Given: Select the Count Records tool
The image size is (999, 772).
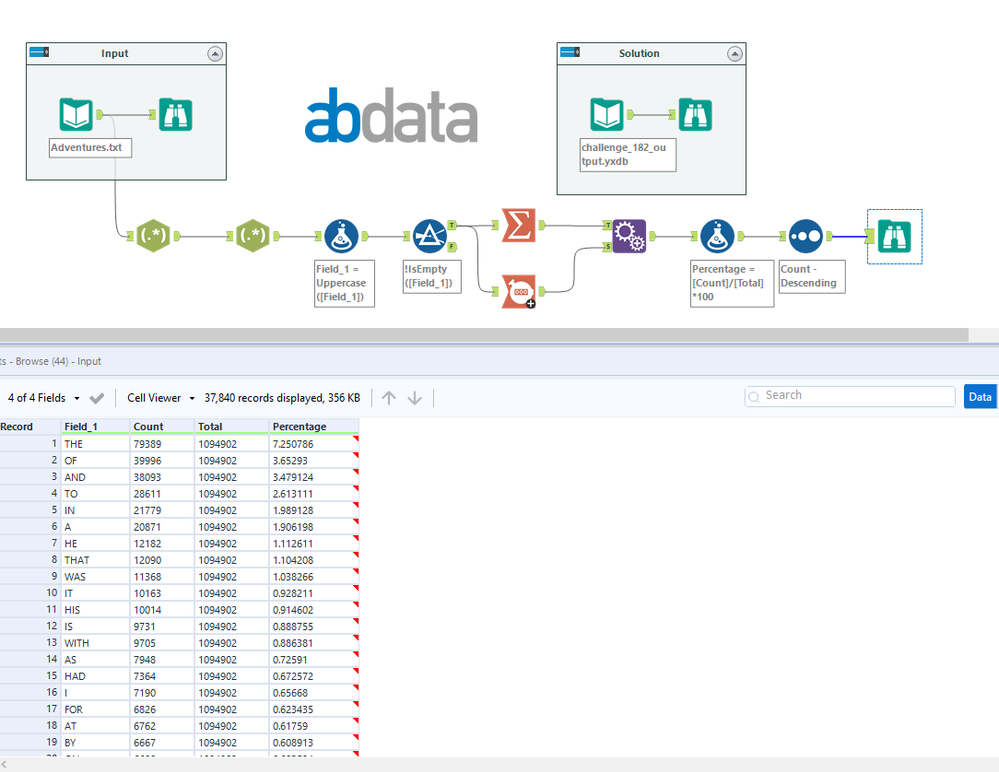Looking at the screenshot, I should (x=519, y=292).
